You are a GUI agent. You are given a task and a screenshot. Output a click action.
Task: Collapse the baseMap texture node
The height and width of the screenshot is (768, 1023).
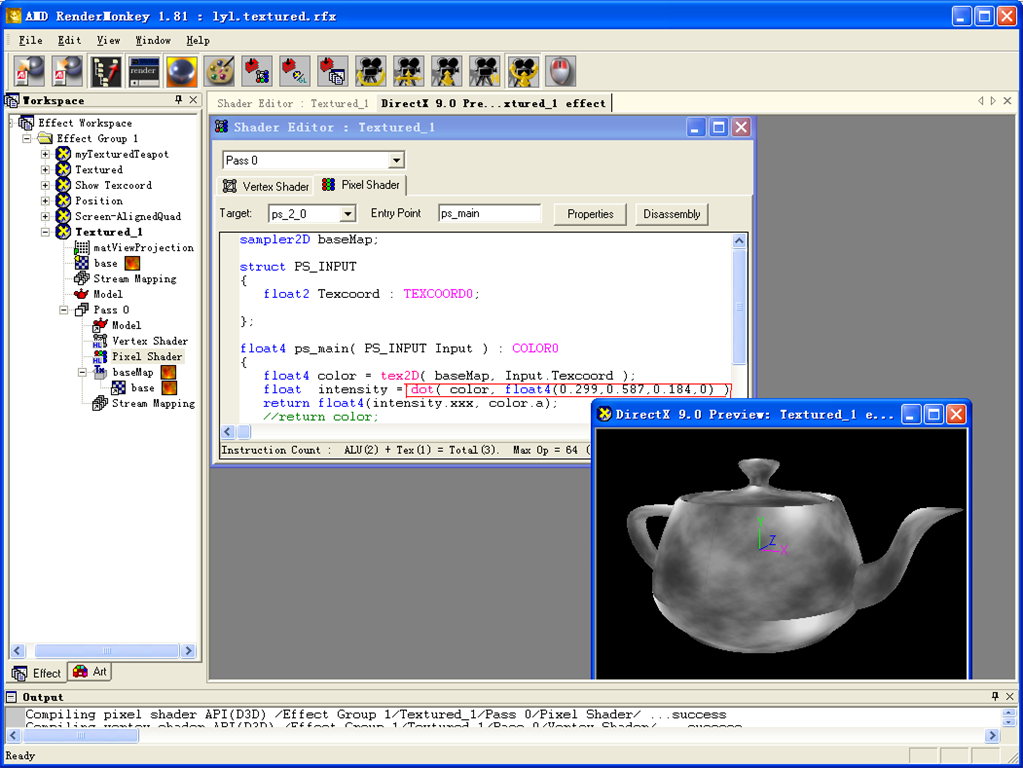pos(82,373)
